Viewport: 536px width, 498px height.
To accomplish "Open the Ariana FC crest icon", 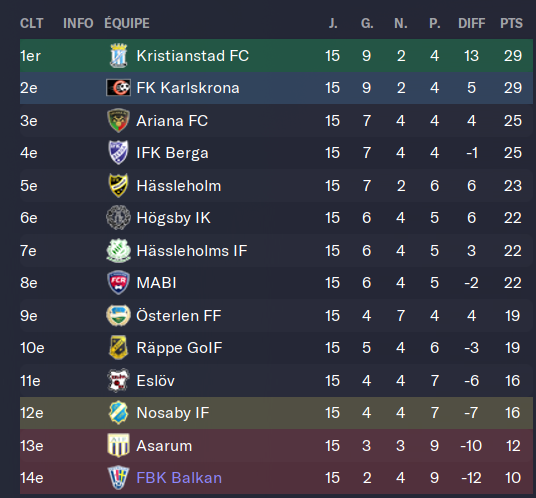I will coord(118,120).
